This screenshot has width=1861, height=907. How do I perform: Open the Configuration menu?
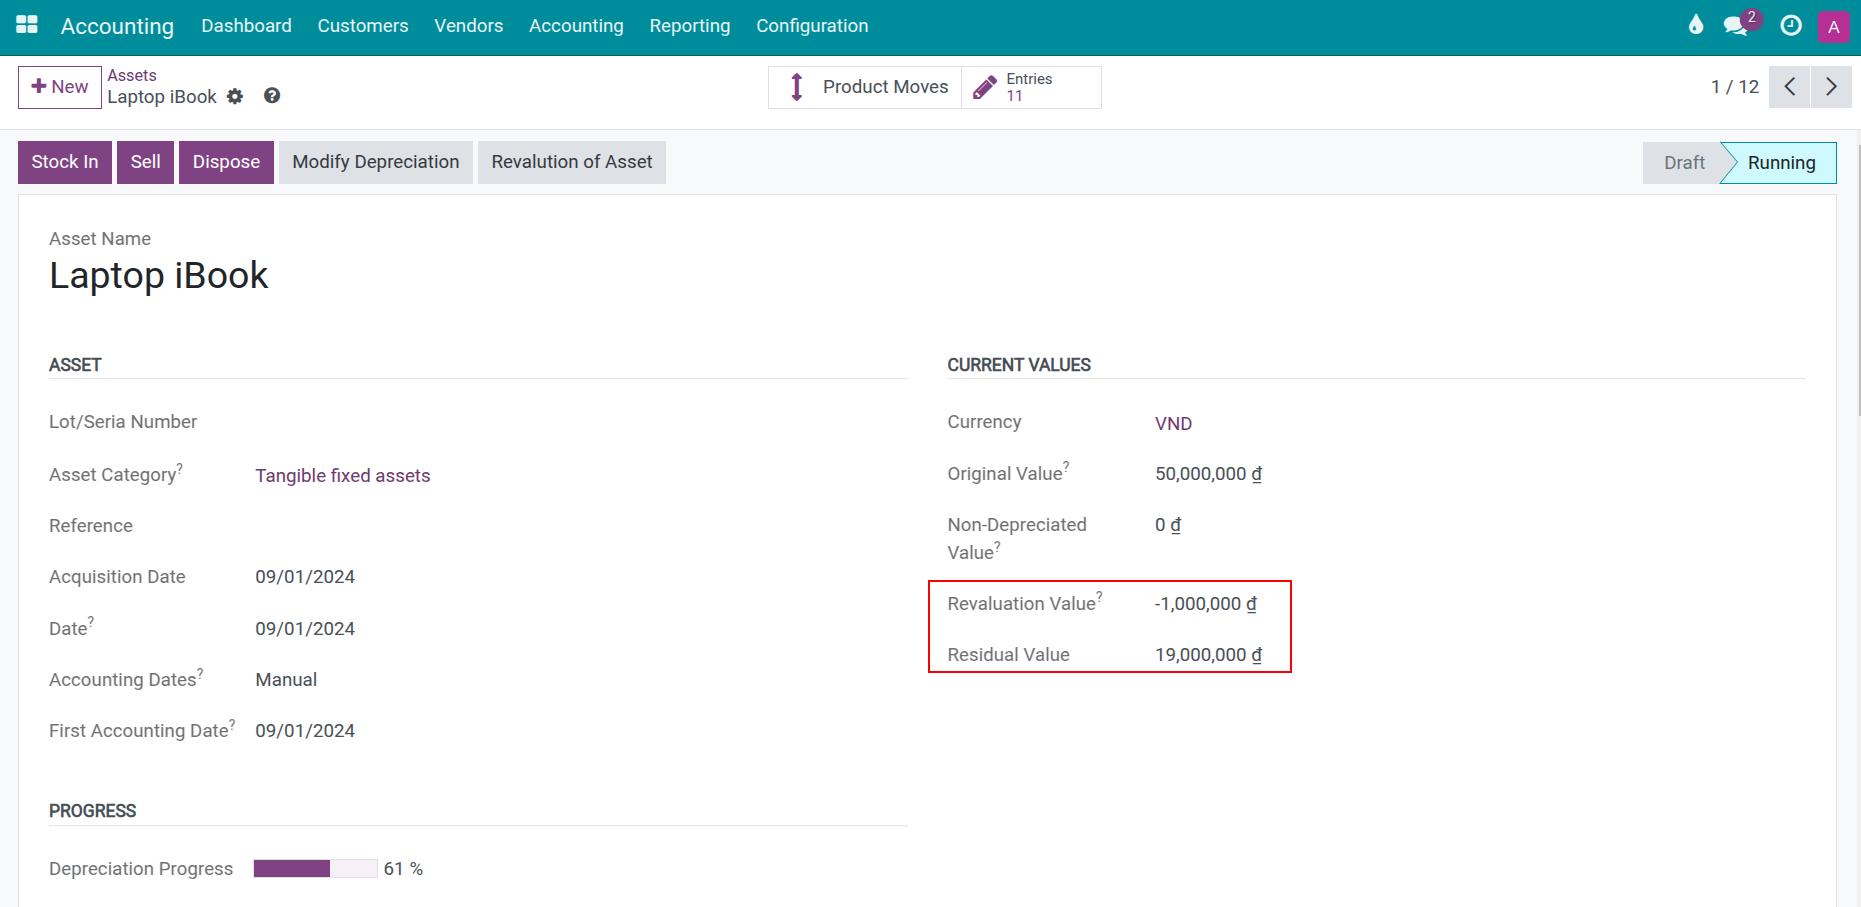coord(812,26)
